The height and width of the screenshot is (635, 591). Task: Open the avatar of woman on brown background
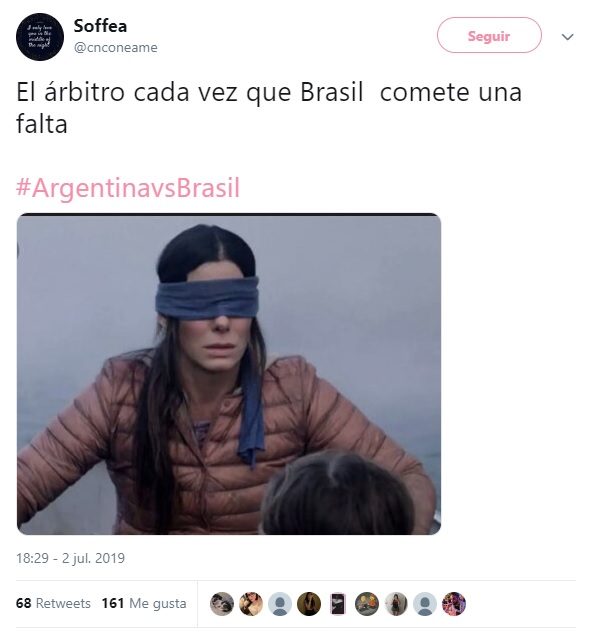click(x=309, y=603)
